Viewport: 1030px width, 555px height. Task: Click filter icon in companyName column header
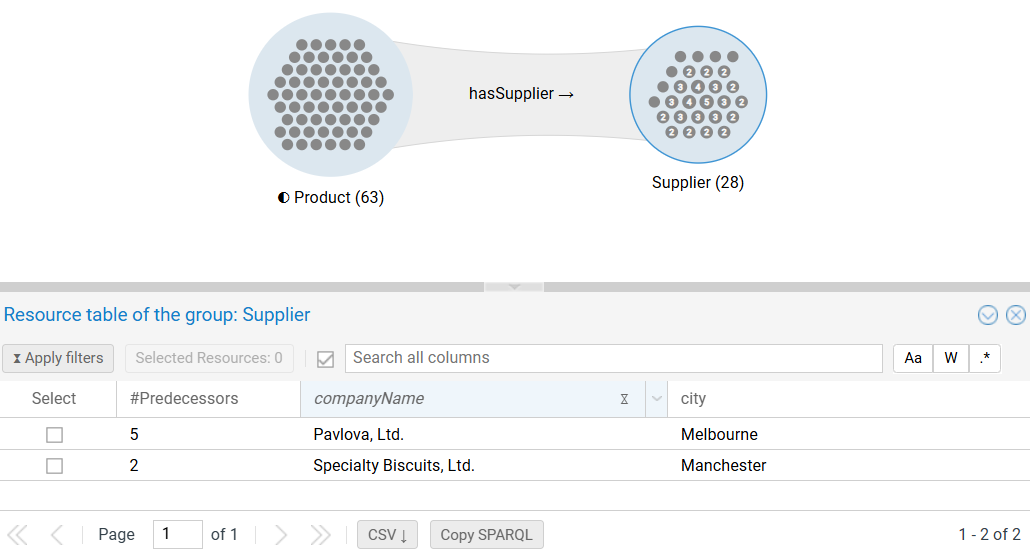[624, 399]
